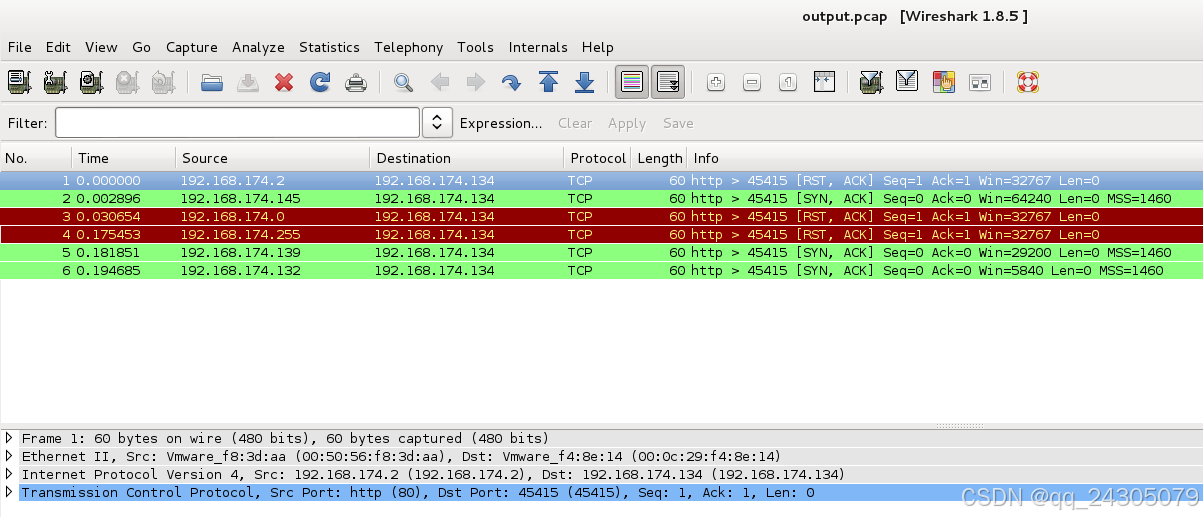This screenshot has height=517, width=1203.
Task: Open the filter history dropdown
Action: coord(437,123)
